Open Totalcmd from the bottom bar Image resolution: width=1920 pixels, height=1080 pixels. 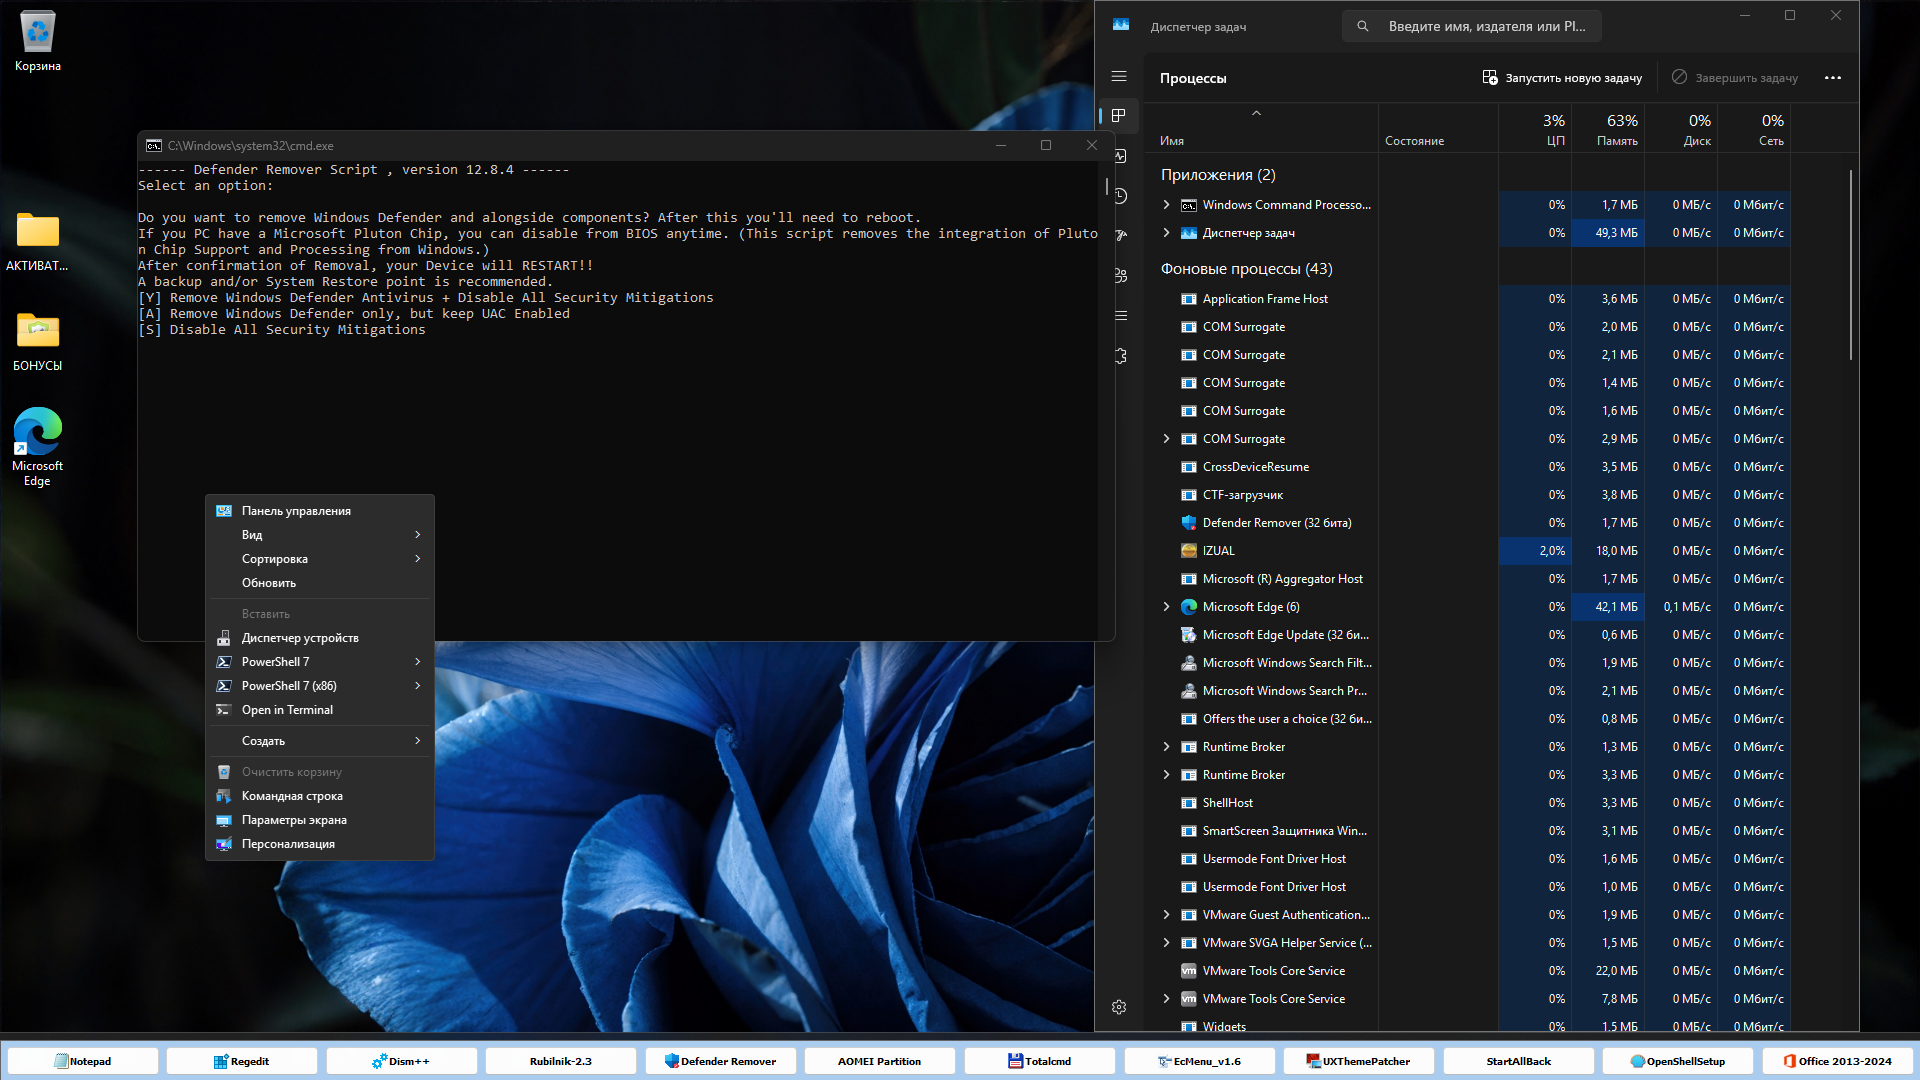point(1040,1061)
